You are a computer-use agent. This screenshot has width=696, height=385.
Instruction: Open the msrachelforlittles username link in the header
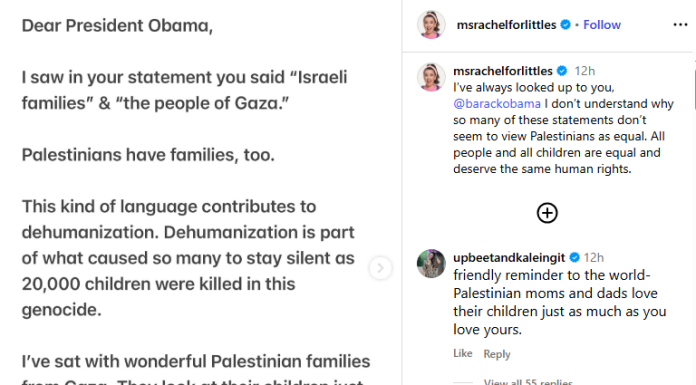pos(506,25)
